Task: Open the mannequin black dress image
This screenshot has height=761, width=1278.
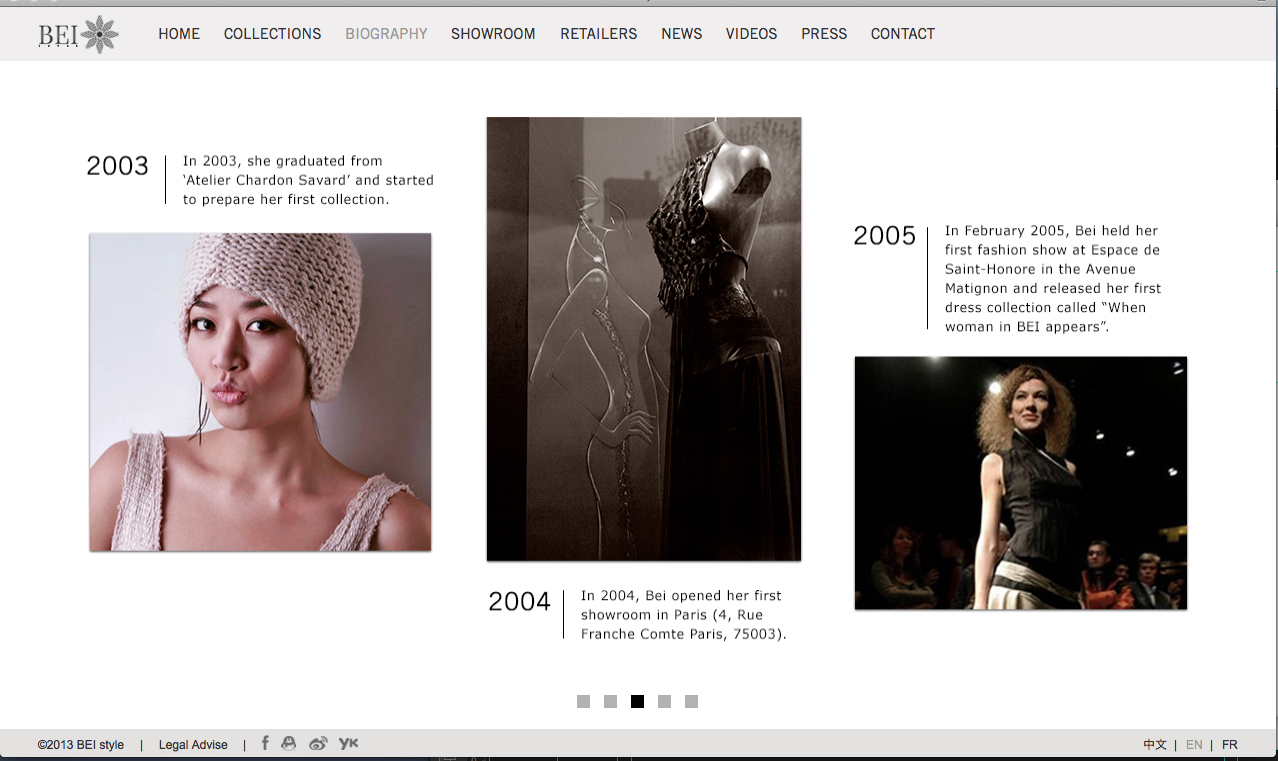Action: [x=643, y=339]
